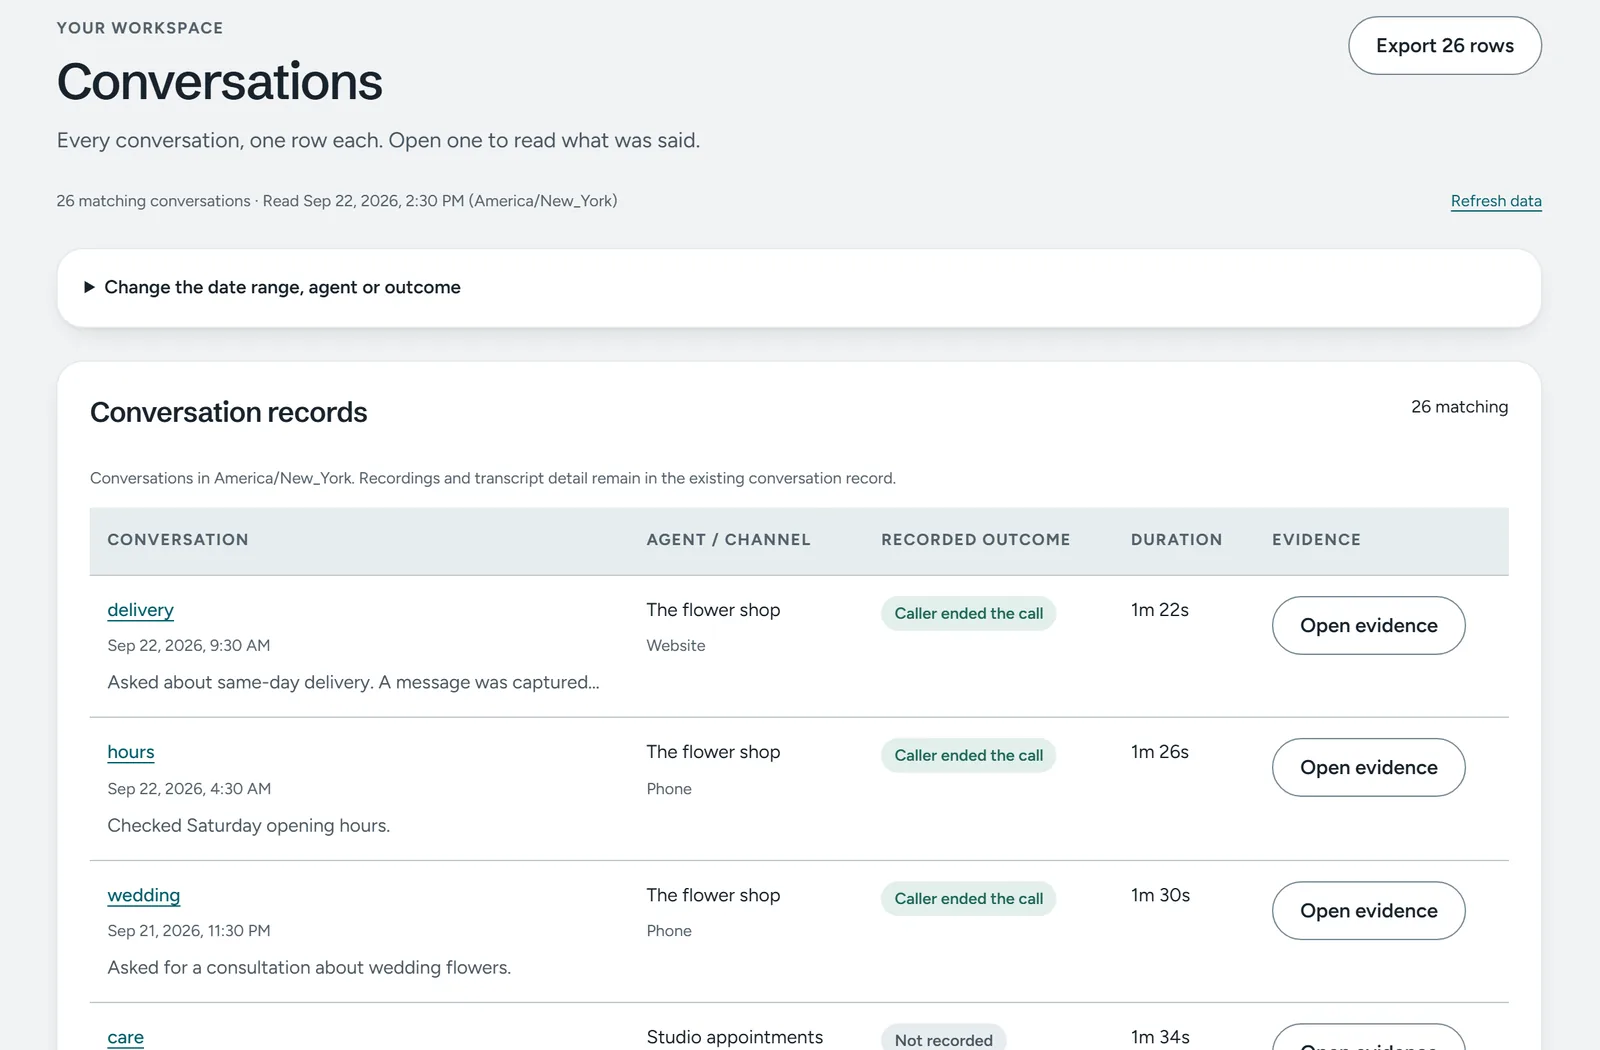1600x1050 pixels.
Task: Click the "Sep 21, 2026, 11:30 PM" timestamp
Action: point(189,931)
